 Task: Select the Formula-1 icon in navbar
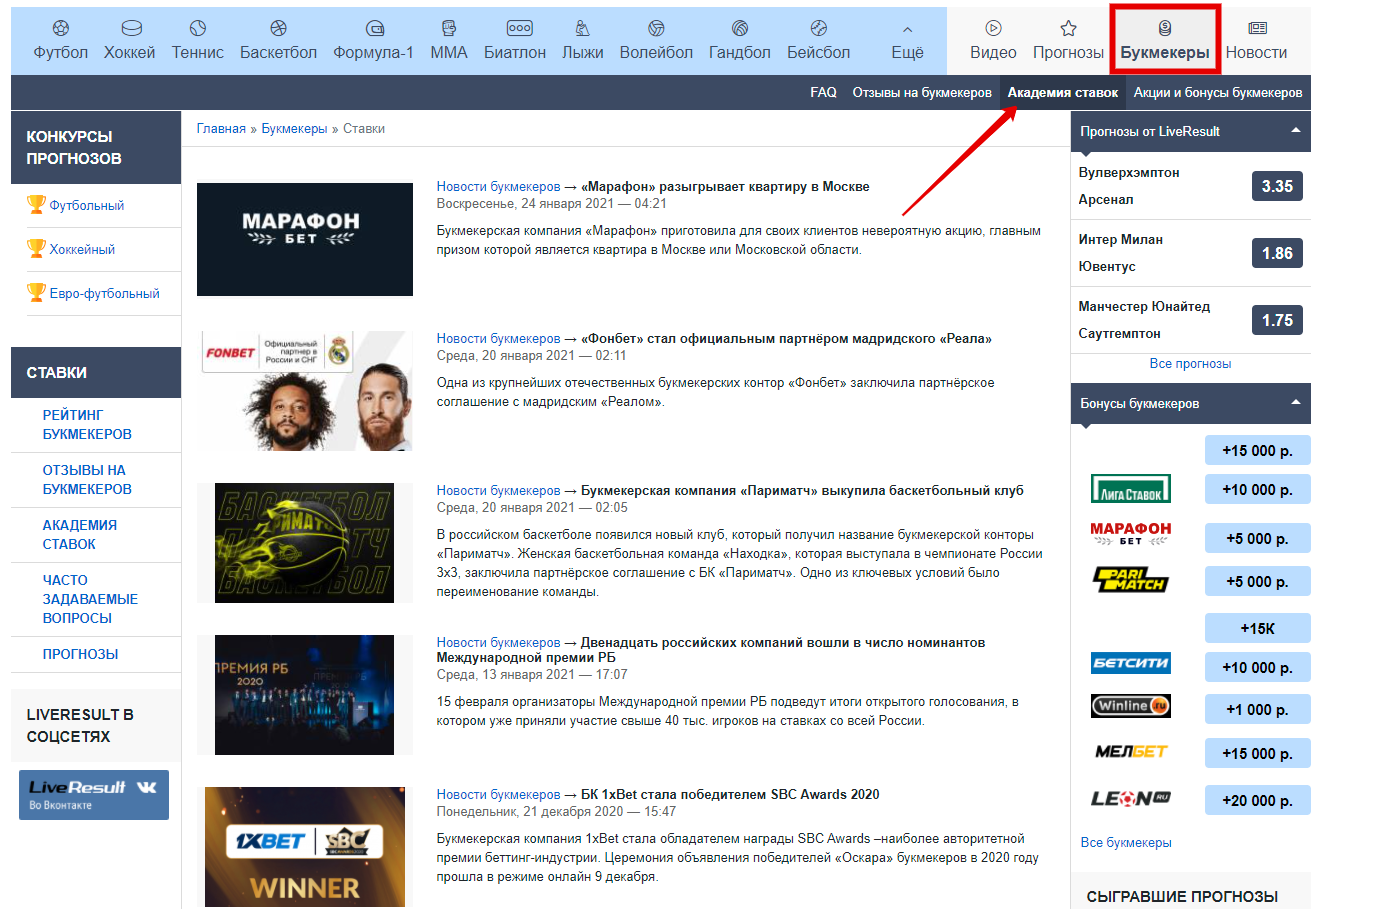coord(374,28)
